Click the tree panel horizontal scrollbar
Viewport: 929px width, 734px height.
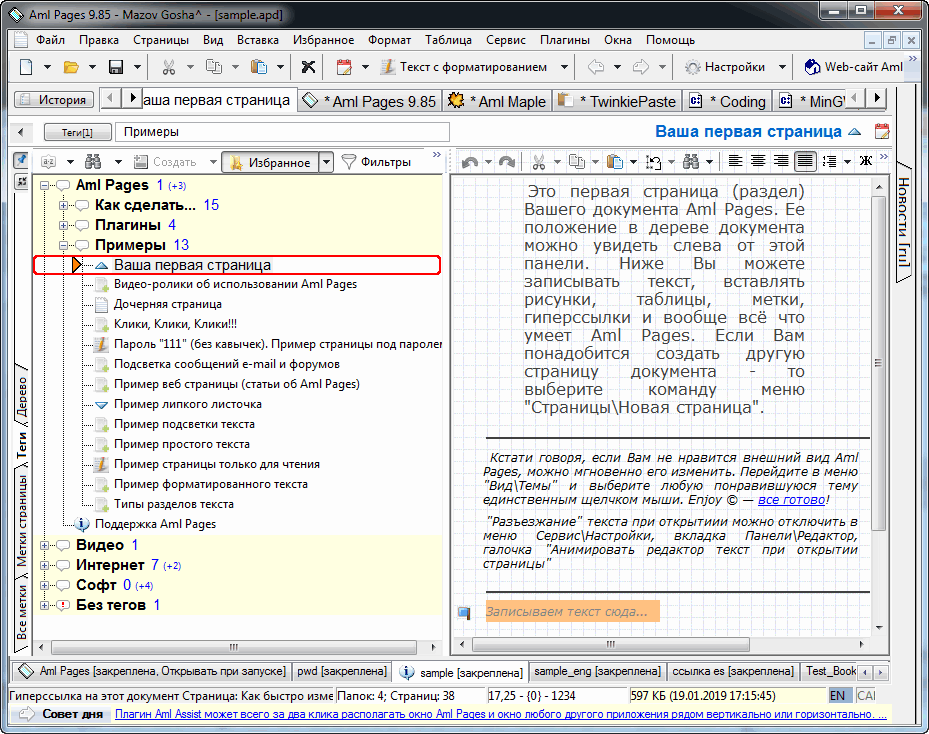coord(235,647)
